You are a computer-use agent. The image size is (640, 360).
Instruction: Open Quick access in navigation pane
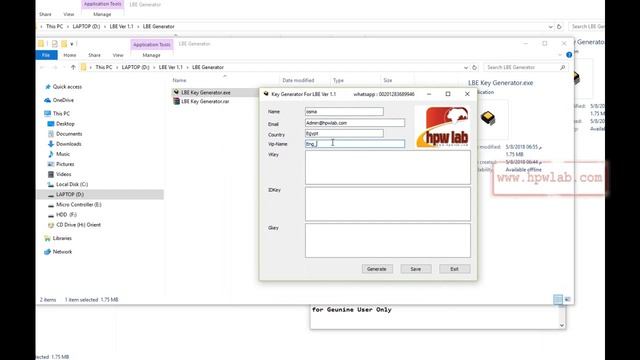point(67,87)
